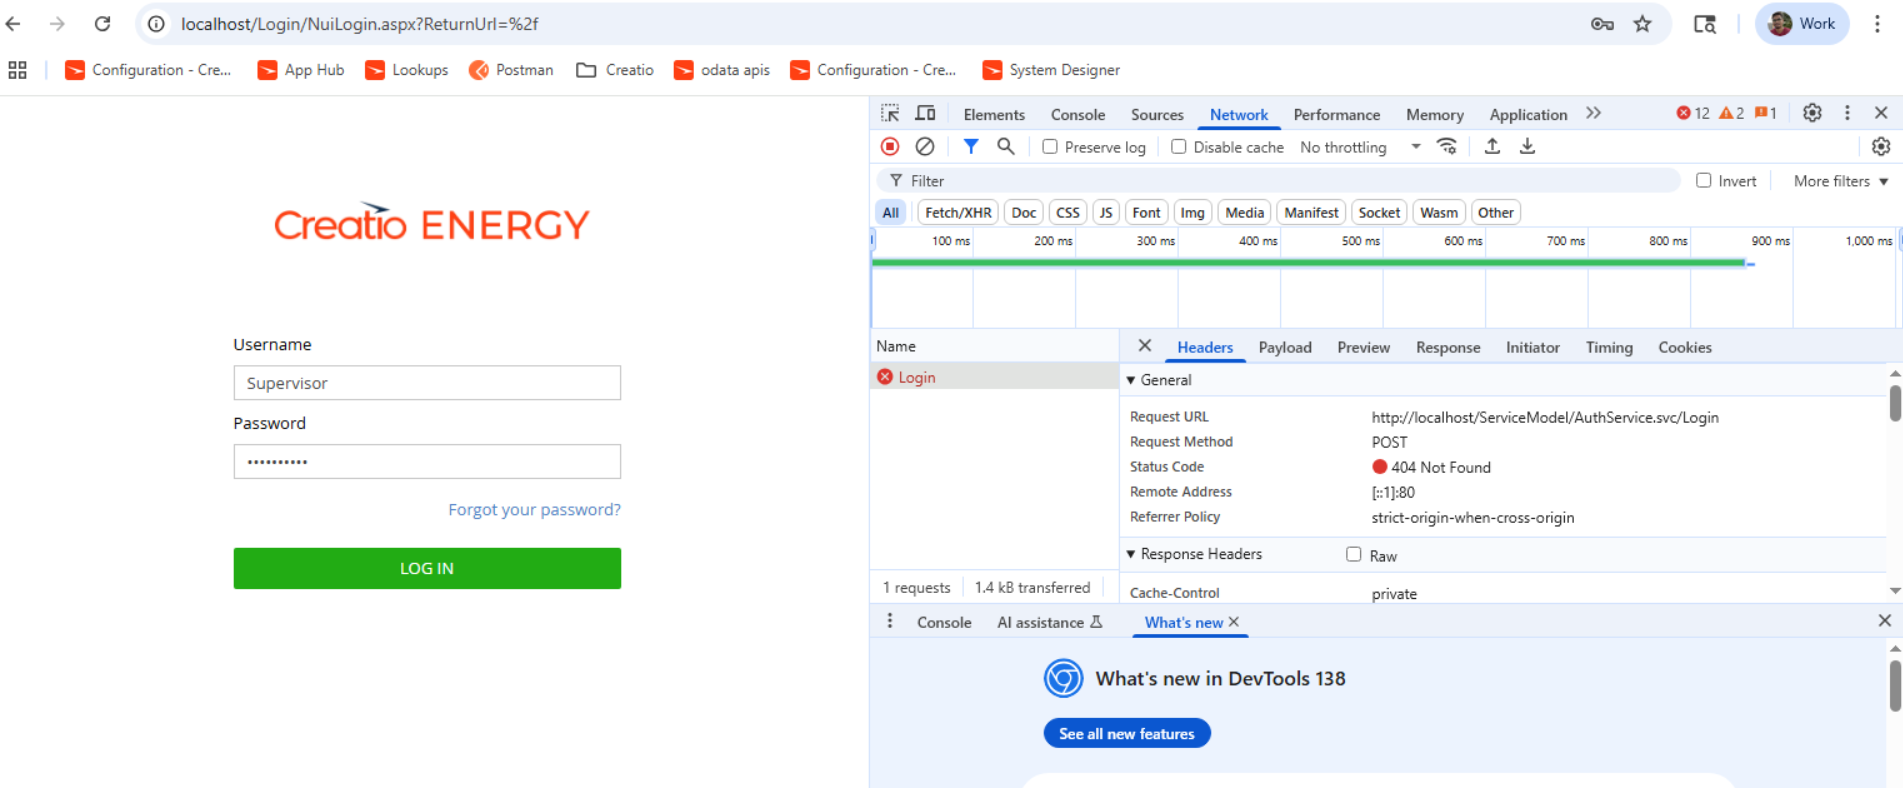This screenshot has height=788, width=1903.
Task: Open the Work profile menu
Action: pyautogui.click(x=1802, y=24)
